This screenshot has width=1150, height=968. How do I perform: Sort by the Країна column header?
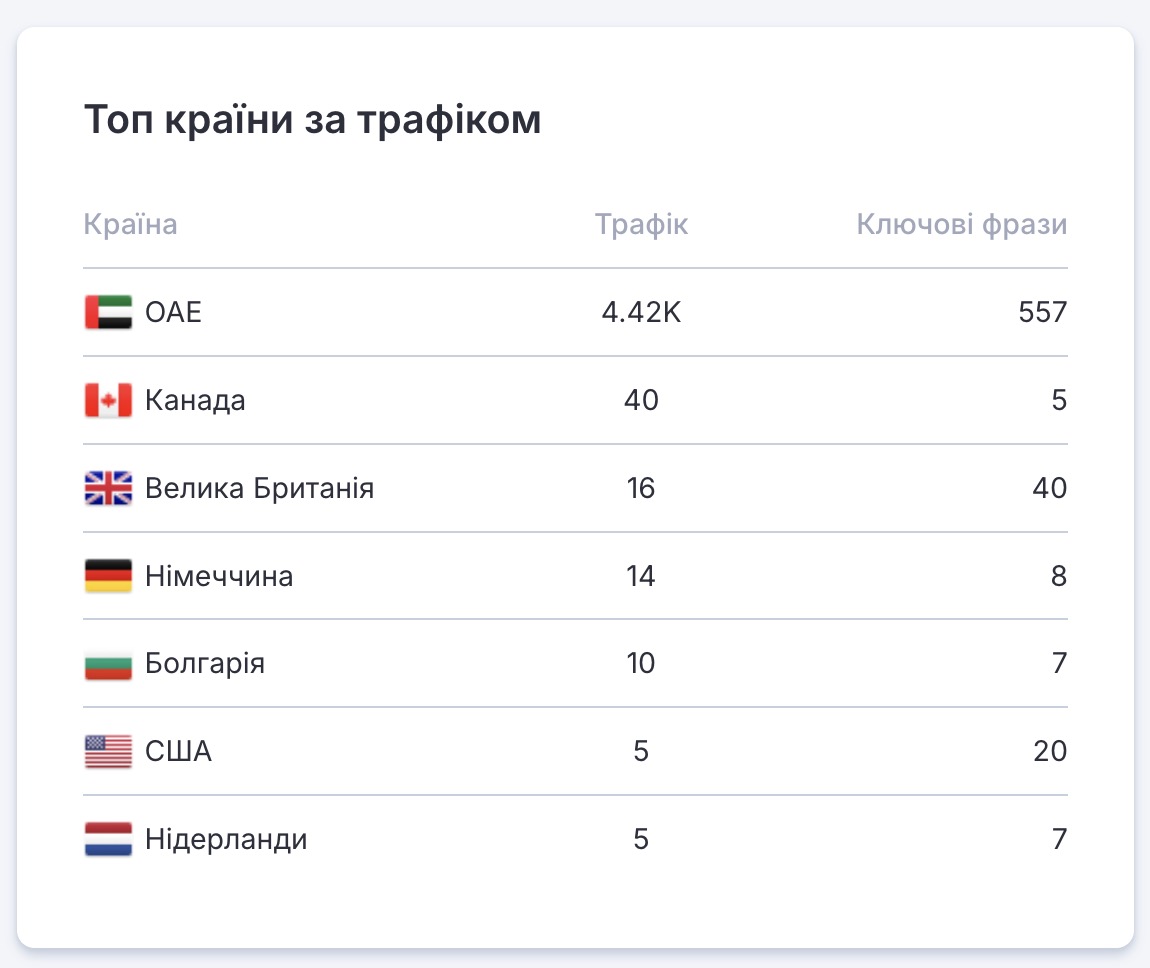(x=130, y=224)
